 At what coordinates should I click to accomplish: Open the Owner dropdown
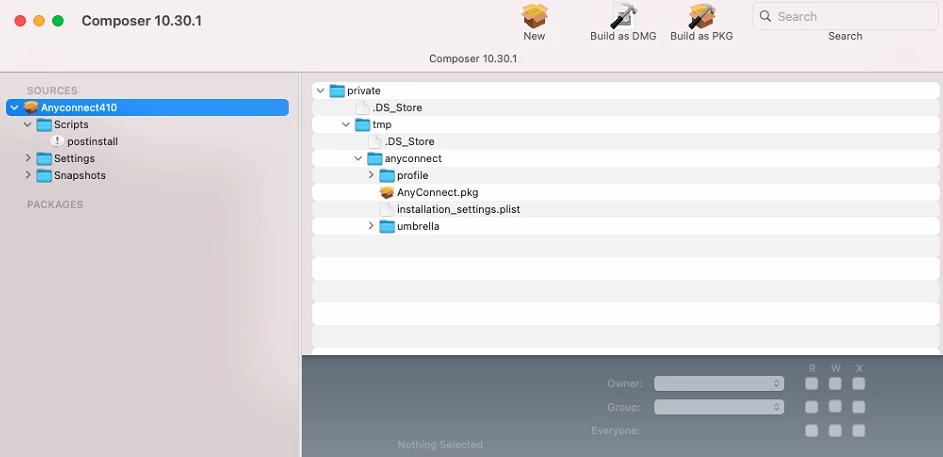pos(719,384)
